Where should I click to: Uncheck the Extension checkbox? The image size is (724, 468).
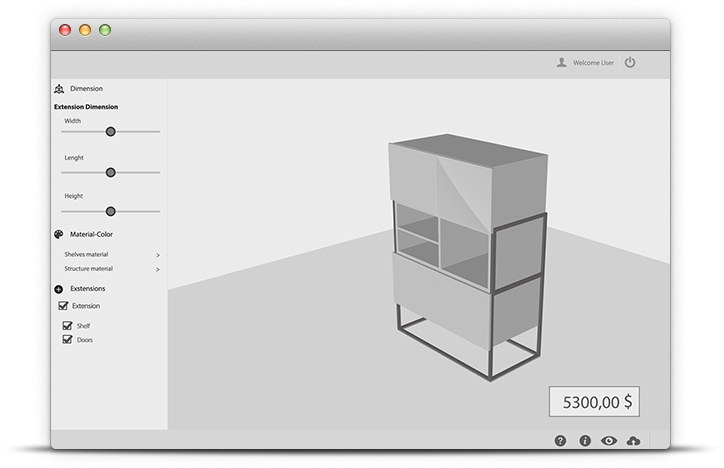click(63, 306)
